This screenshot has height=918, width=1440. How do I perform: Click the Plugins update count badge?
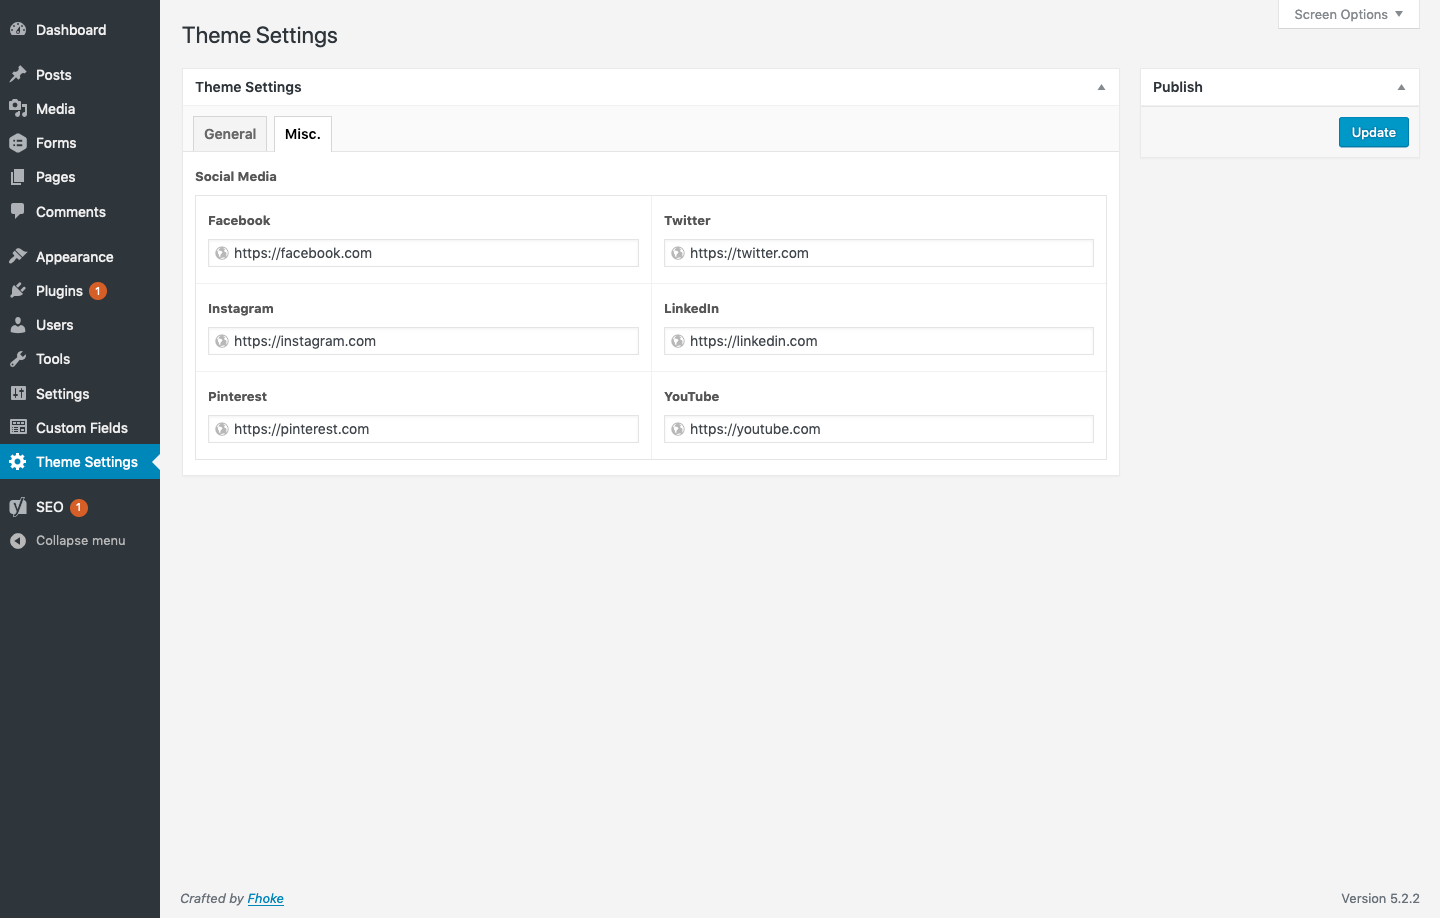point(98,291)
